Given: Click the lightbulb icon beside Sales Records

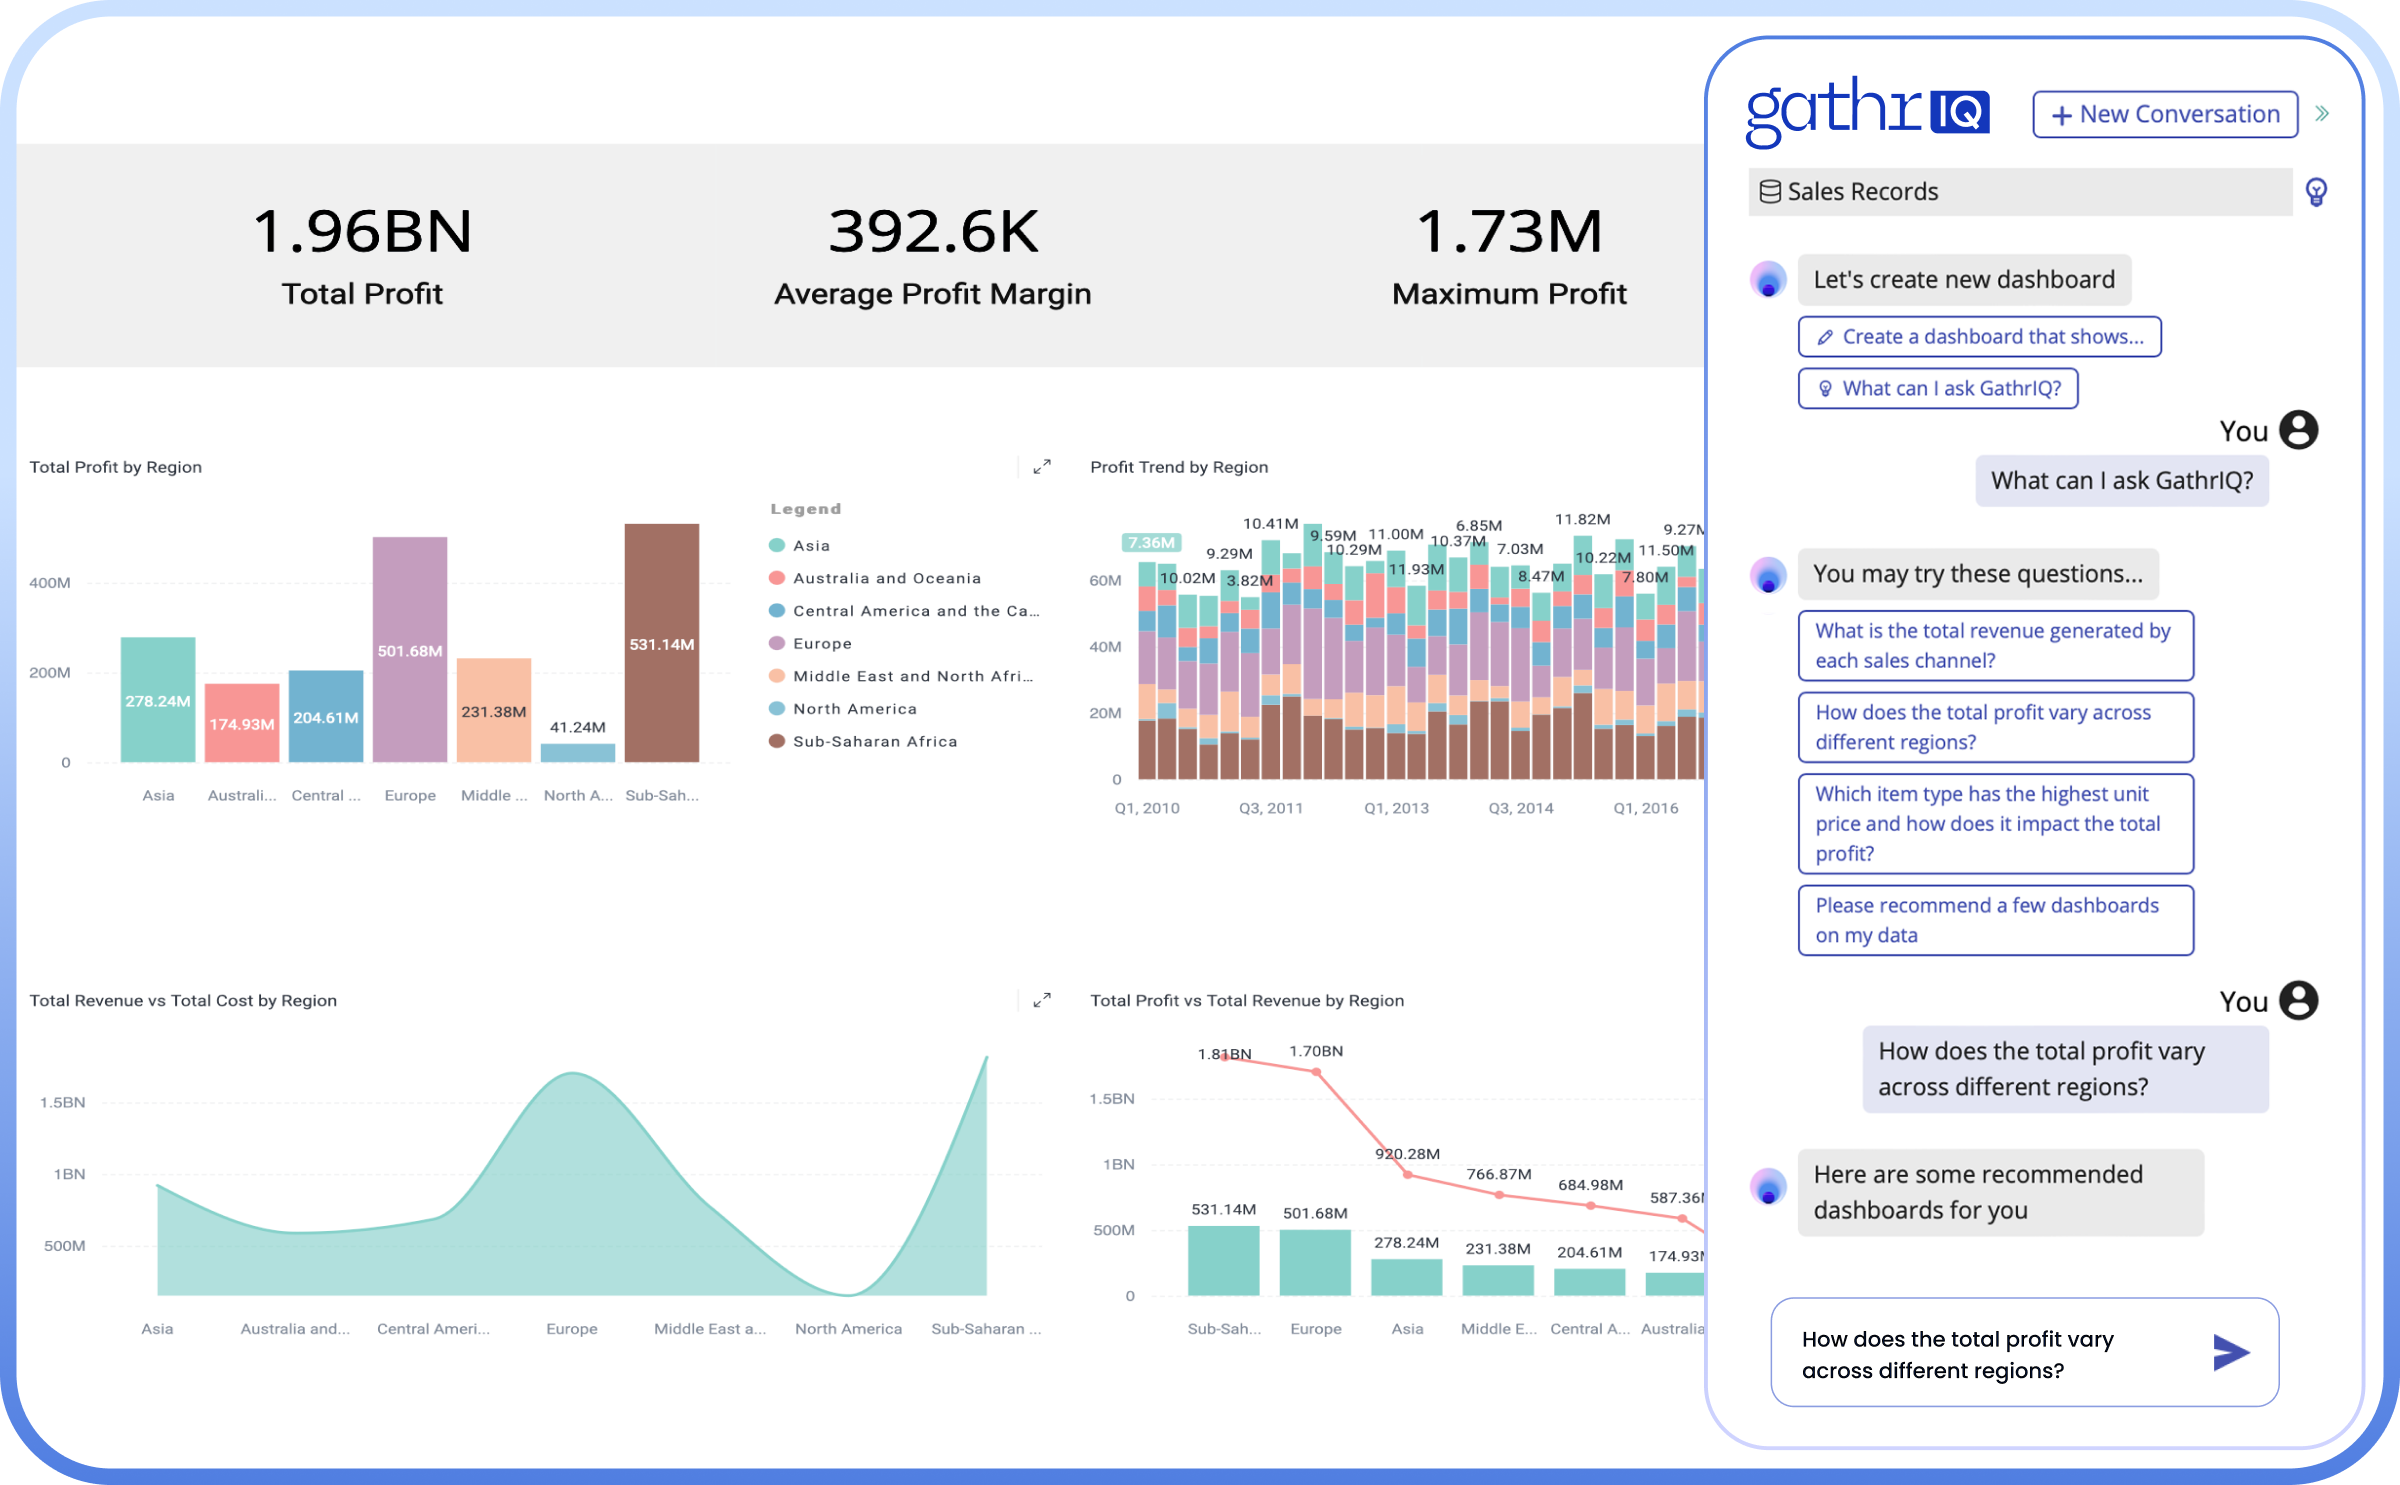Looking at the screenshot, I should coord(2318,191).
